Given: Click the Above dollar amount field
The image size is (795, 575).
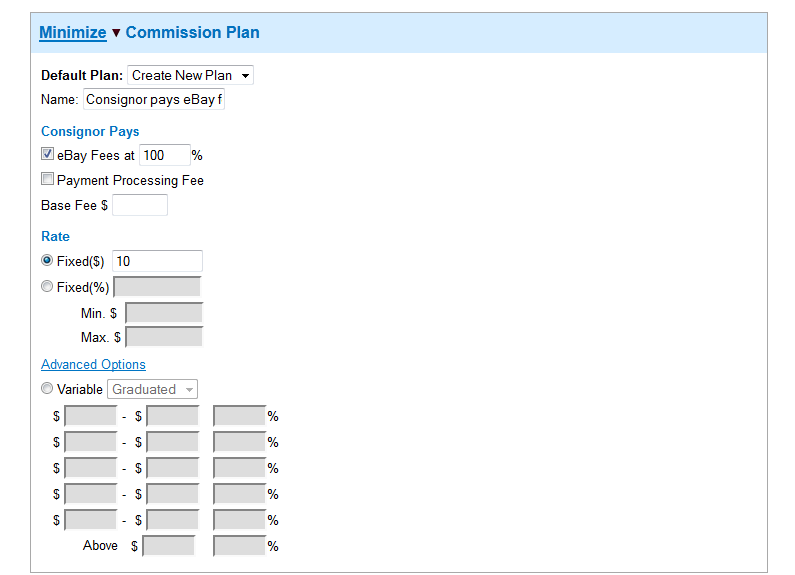Looking at the screenshot, I should 169,546.
